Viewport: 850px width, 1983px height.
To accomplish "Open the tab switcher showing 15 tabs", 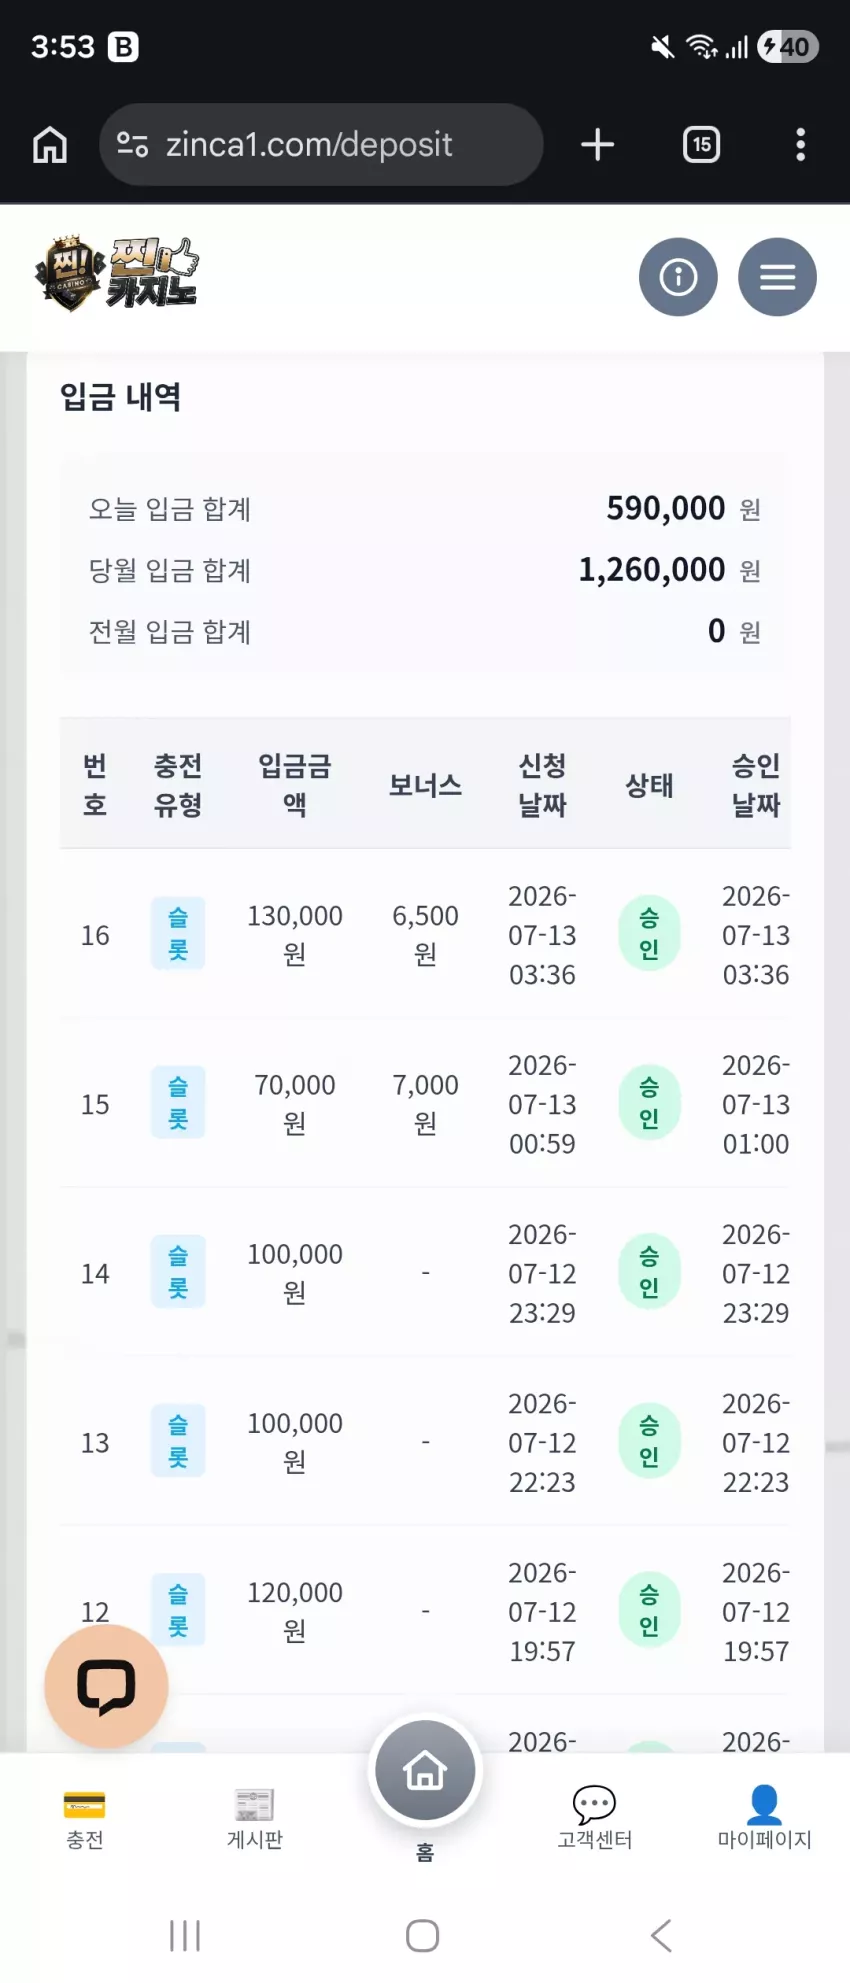I will point(701,145).
